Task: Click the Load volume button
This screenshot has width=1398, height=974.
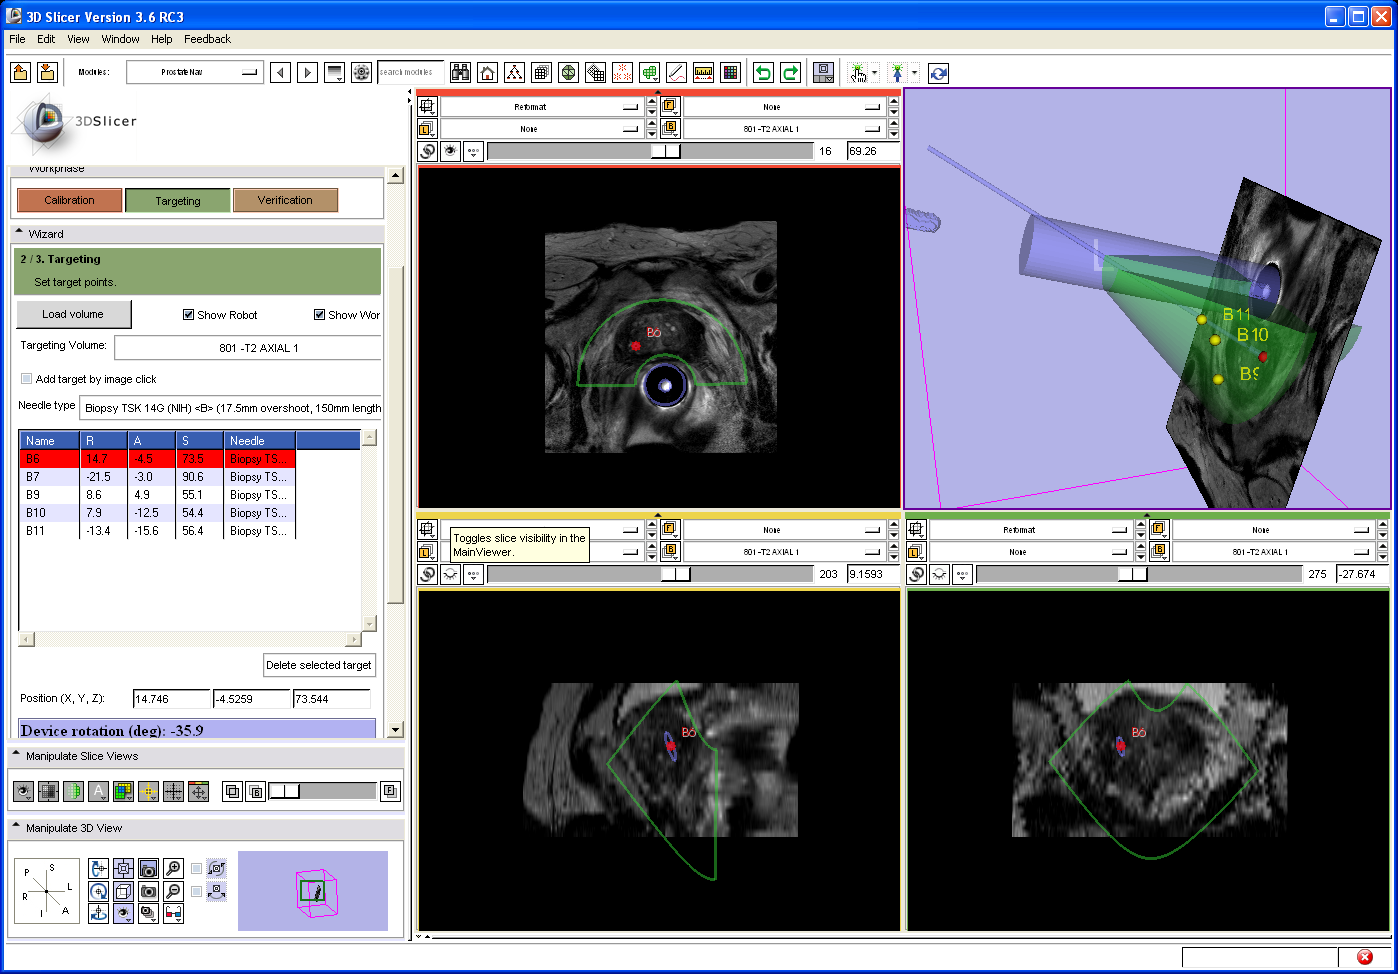Action: (73, 314)
